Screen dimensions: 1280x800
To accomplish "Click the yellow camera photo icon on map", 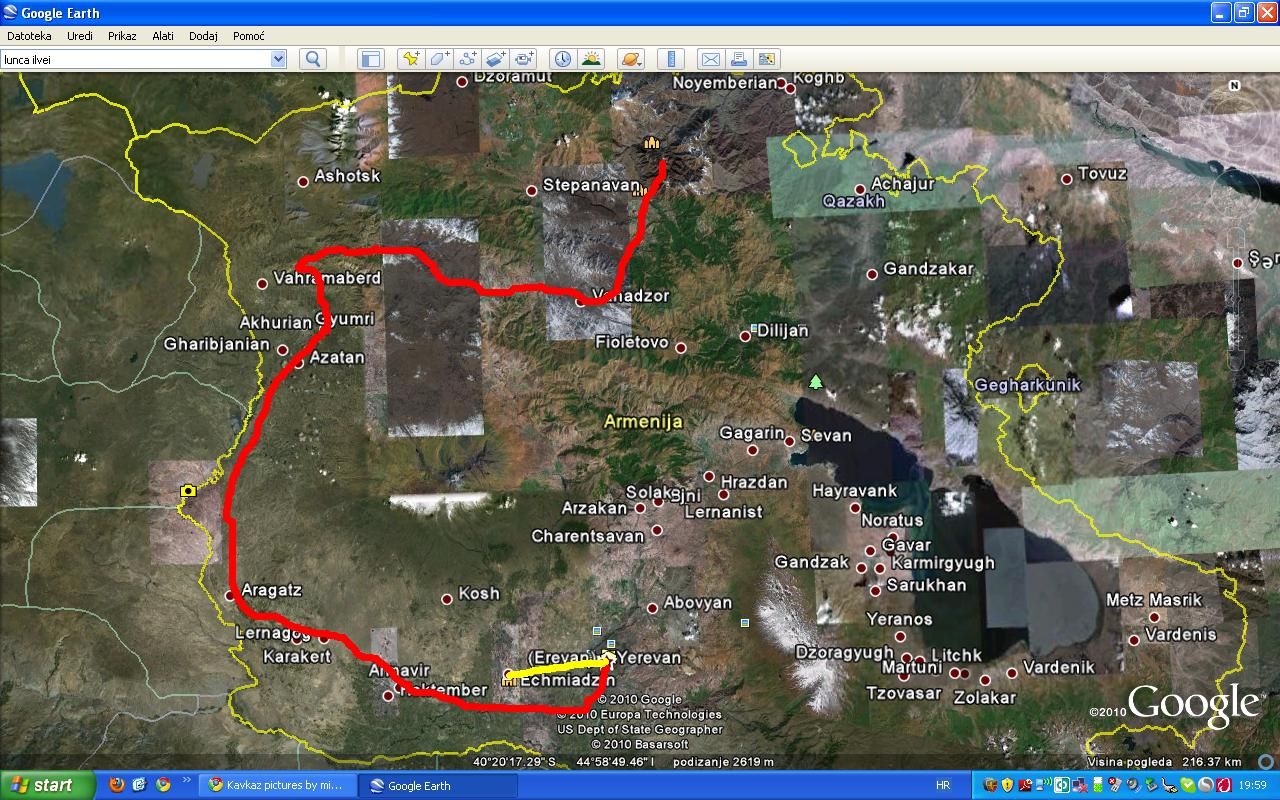I will [188, 490].
